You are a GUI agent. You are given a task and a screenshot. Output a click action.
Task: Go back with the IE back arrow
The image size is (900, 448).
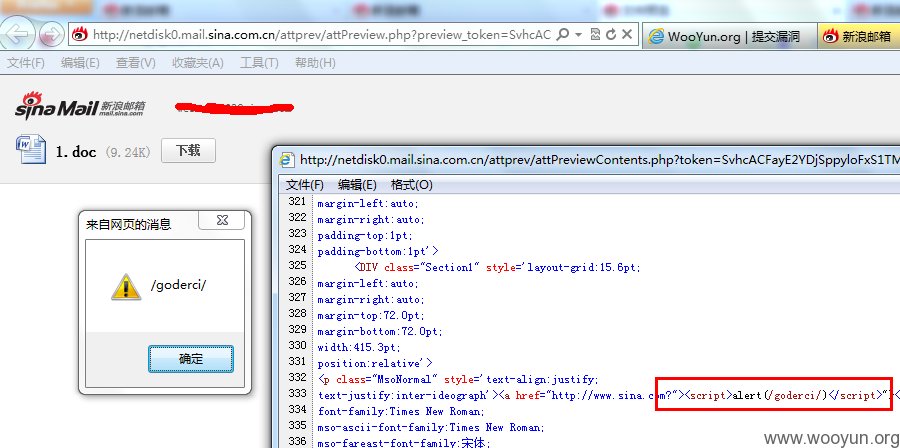tap(17, 33)
